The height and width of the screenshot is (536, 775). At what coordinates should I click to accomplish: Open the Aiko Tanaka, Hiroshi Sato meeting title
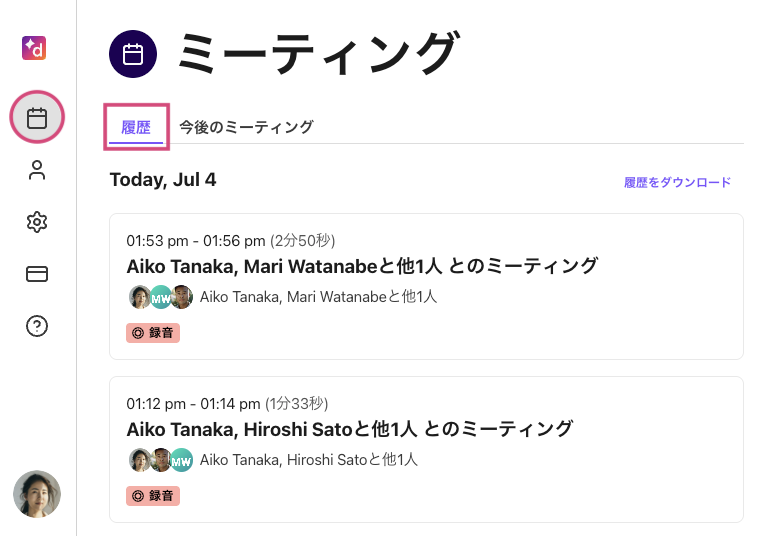click(x=350, y=429)
